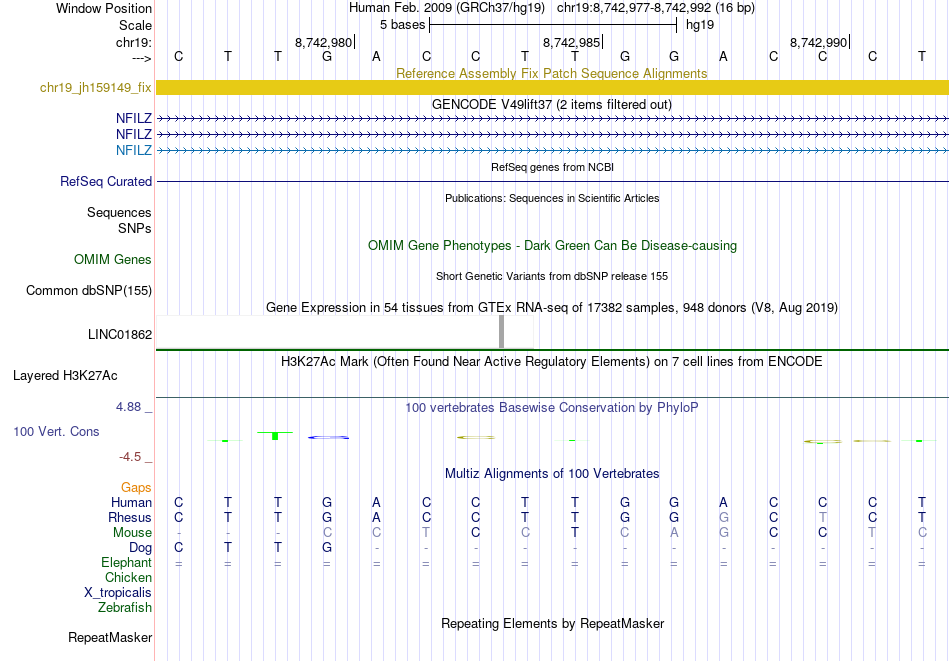Open GENCODE V49lift37 track title
This screenshot has width=950, height=661.
point(552,104)
